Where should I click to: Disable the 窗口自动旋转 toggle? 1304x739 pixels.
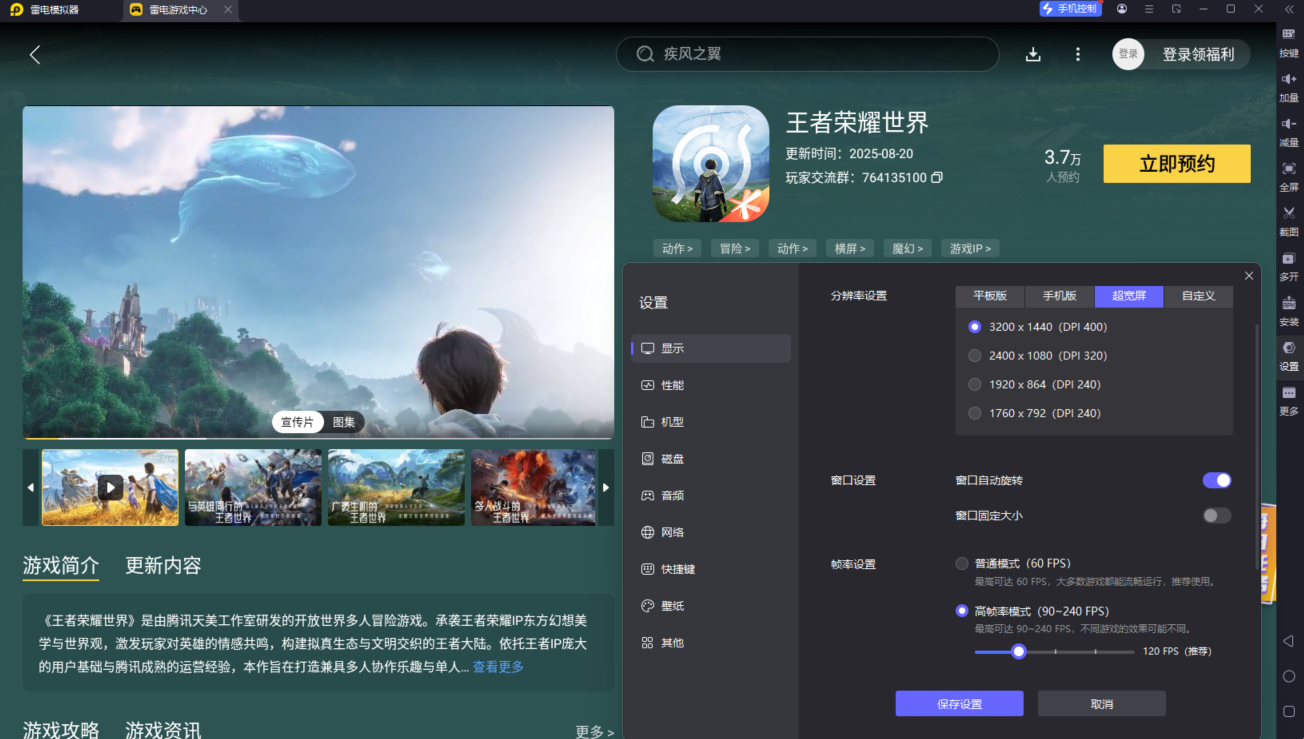1216,480
